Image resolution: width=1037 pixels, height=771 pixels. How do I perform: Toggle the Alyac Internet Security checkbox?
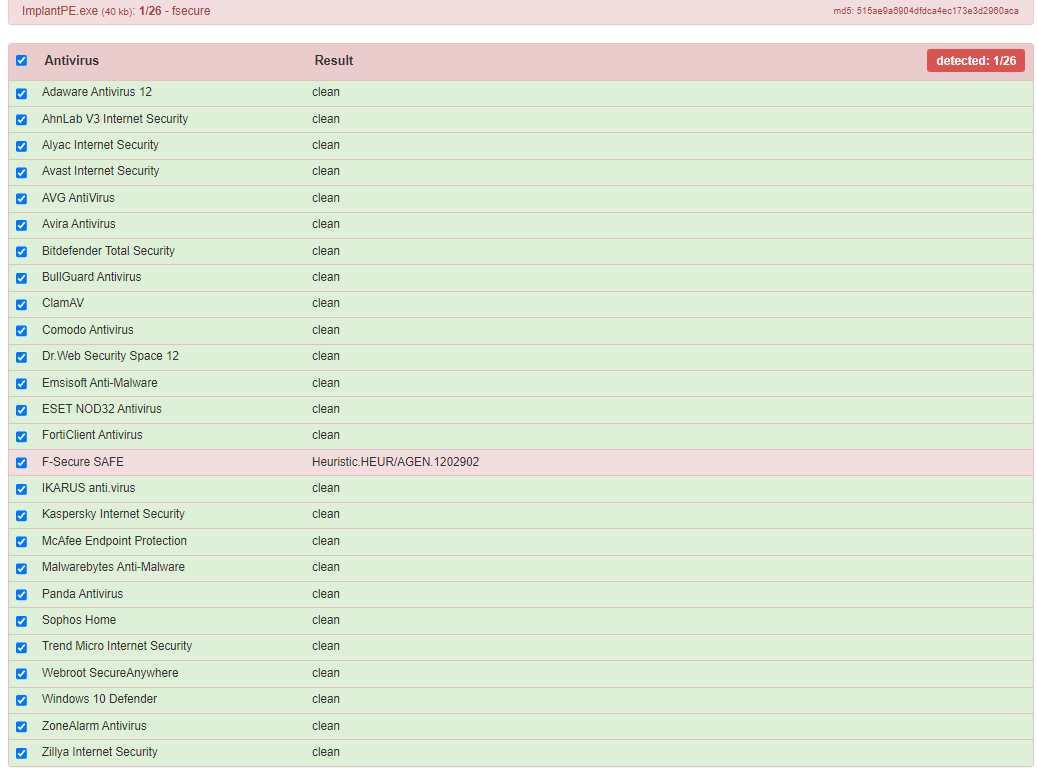point(22,146)
